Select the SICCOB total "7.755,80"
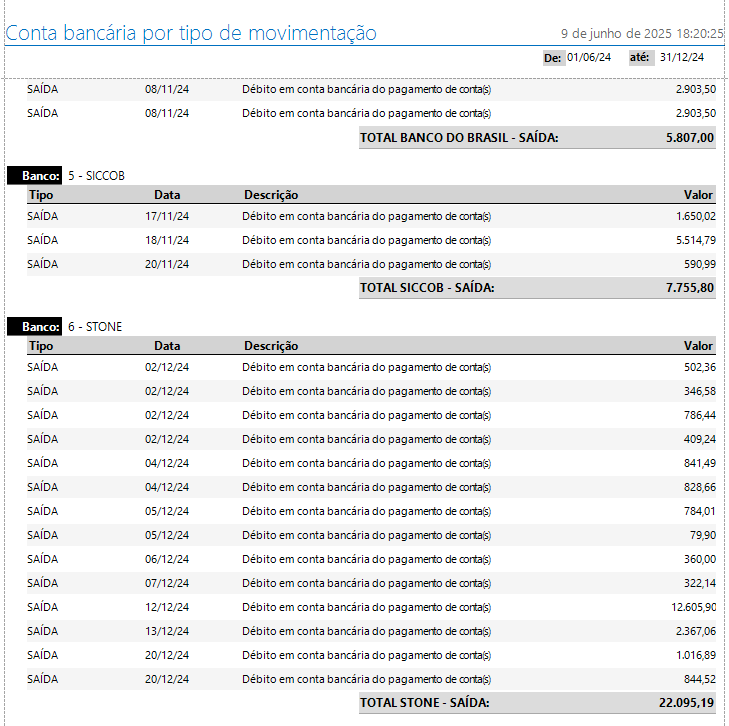 (690, 288)
